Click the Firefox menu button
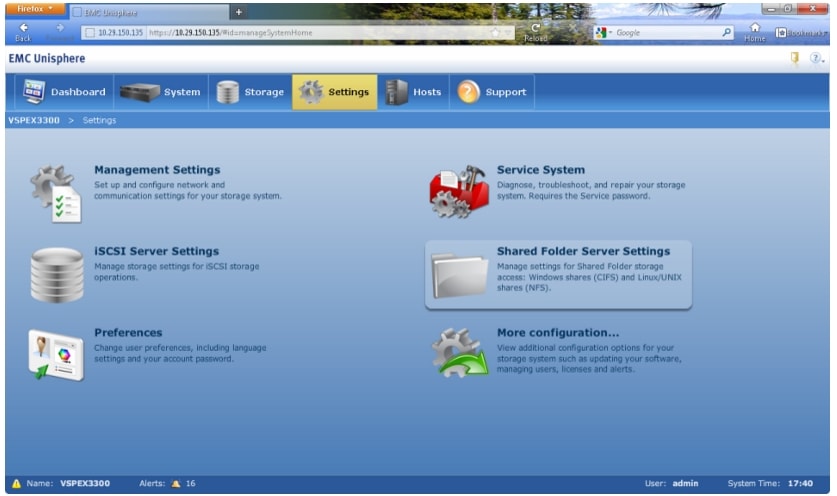 pyautogui.click(x=35, y=9)
